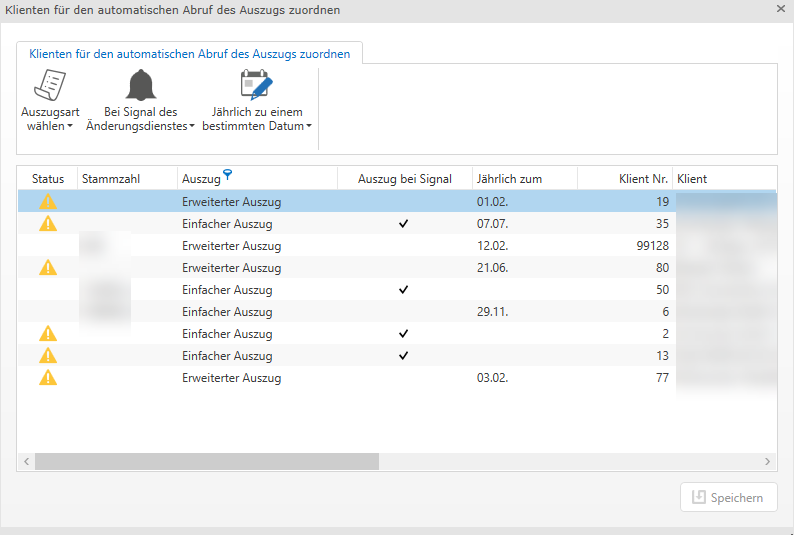Toggle signal checkmark for Klient Nr. 50
Screen dimensions: 794x535
pos(404,290)
